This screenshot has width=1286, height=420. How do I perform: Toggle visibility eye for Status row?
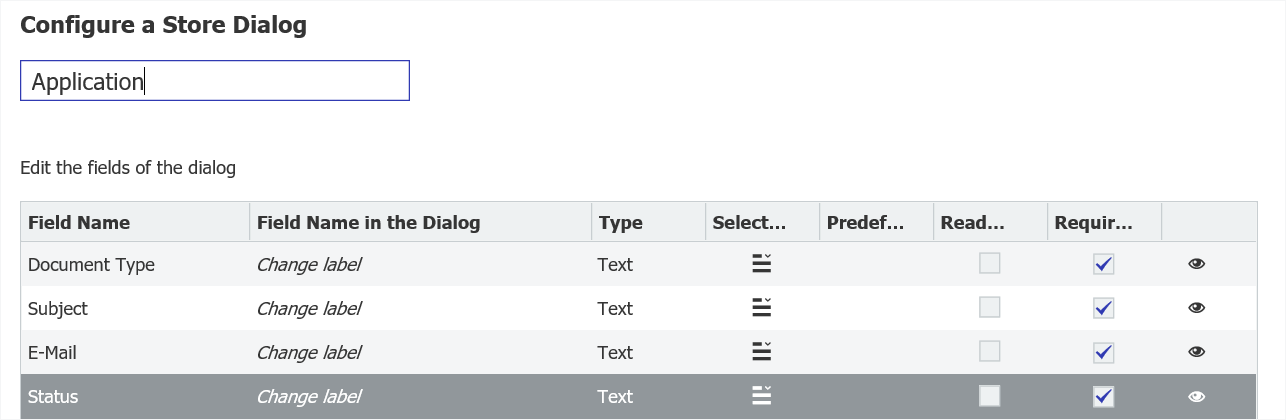pyautogui.click(x=1196, y=396)
